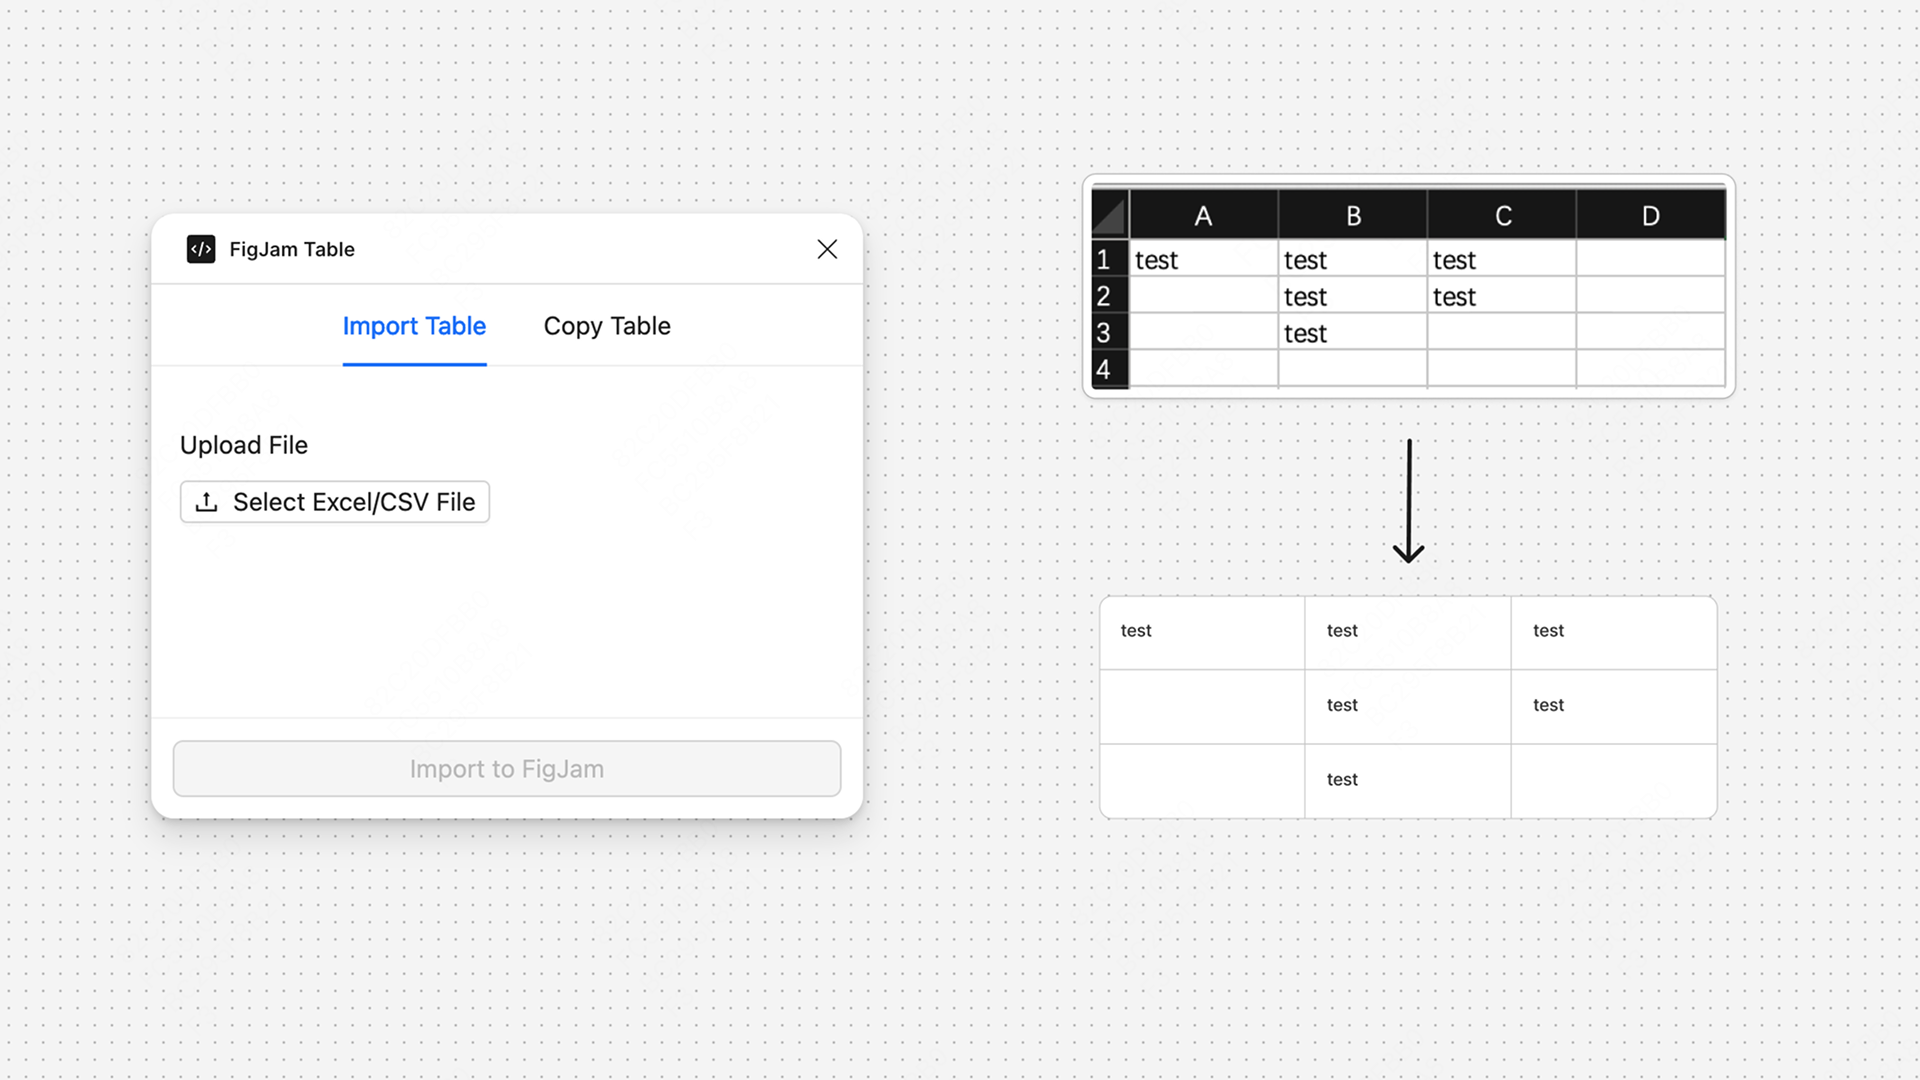Click the Select Excel/CSV File button
Viewport: 1920px width, 1080px height.
coord(335,502)
